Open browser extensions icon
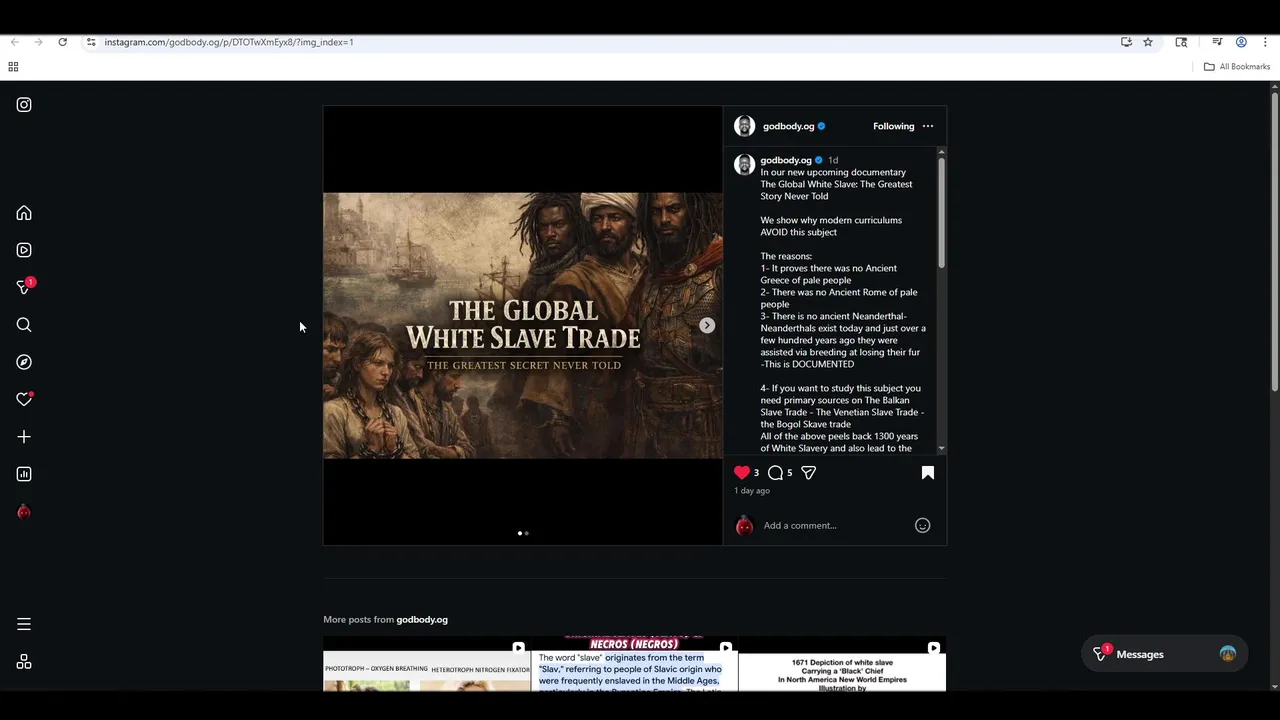 pos(1181,42)
